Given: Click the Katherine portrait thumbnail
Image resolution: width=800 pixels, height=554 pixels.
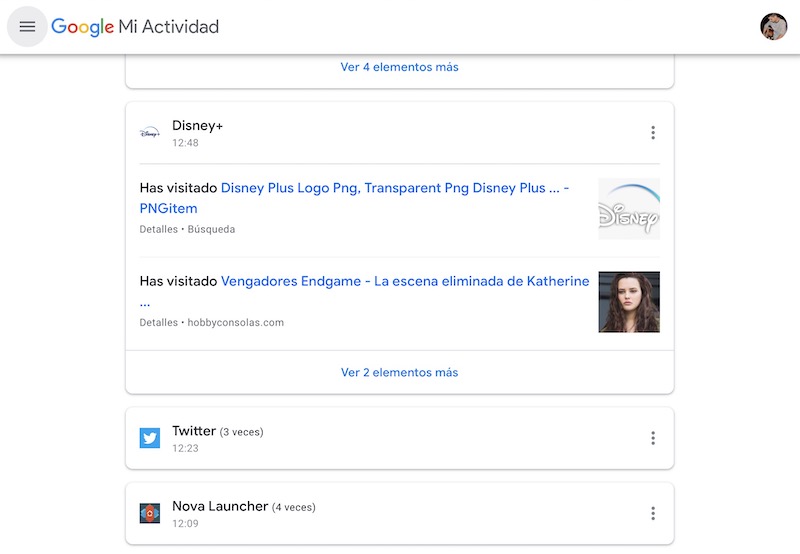Looking at the screenshot, I should coord(629,302).
